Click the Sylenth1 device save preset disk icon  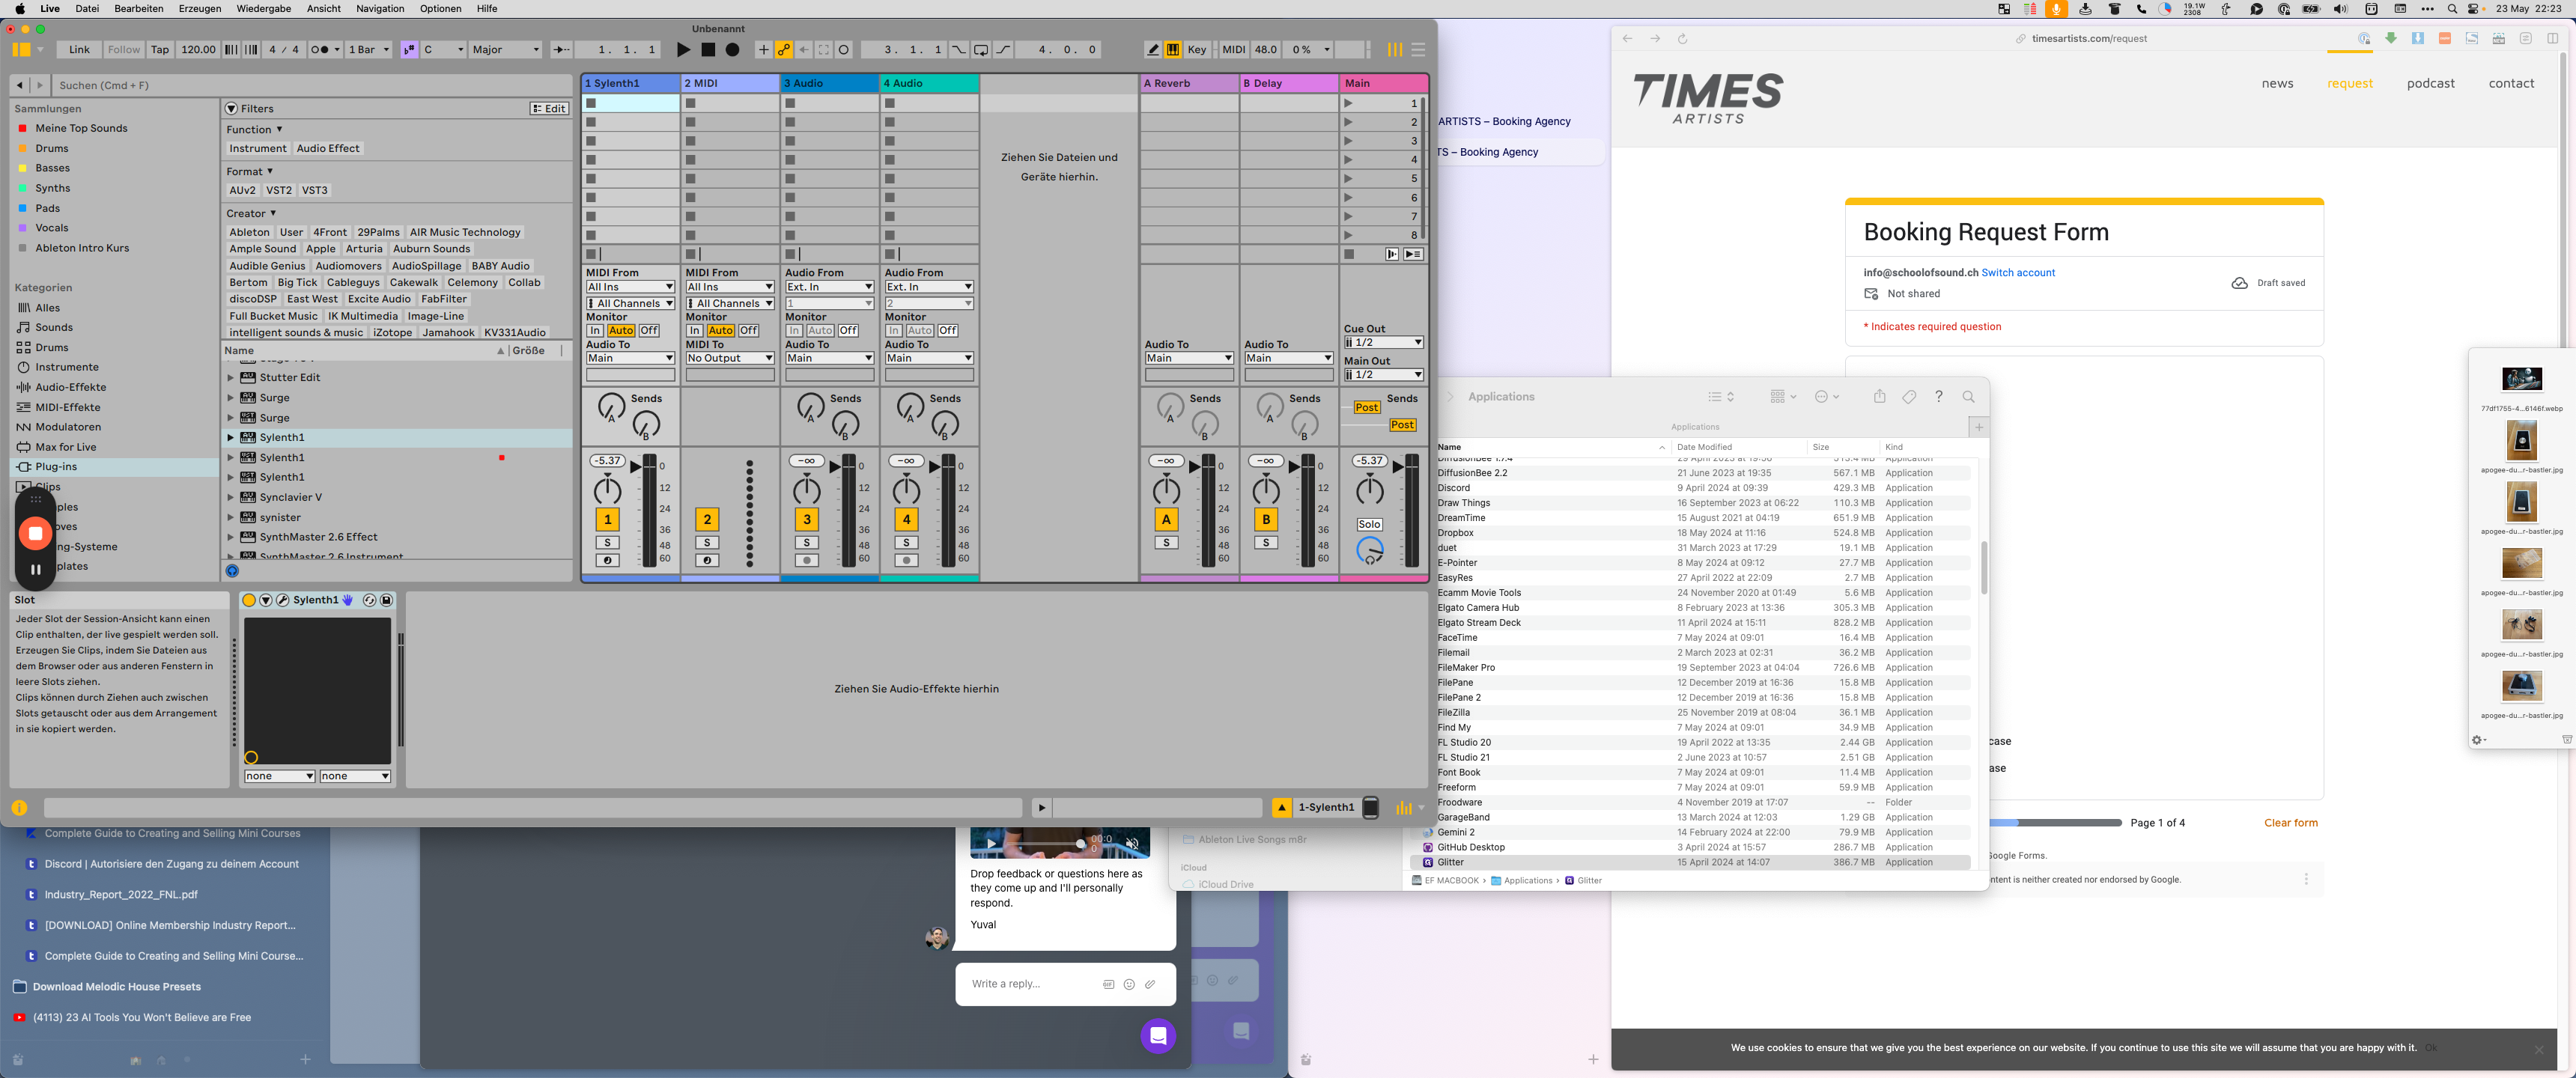tap(387, 600)
